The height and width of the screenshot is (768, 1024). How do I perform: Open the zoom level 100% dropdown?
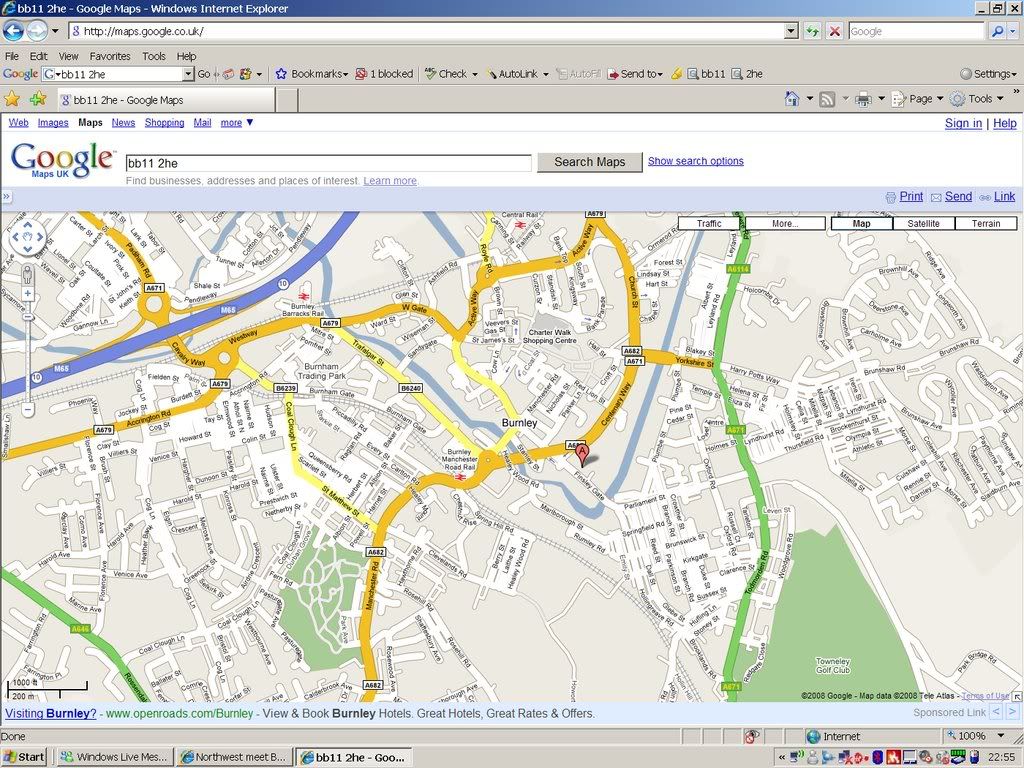(1000, 737)
